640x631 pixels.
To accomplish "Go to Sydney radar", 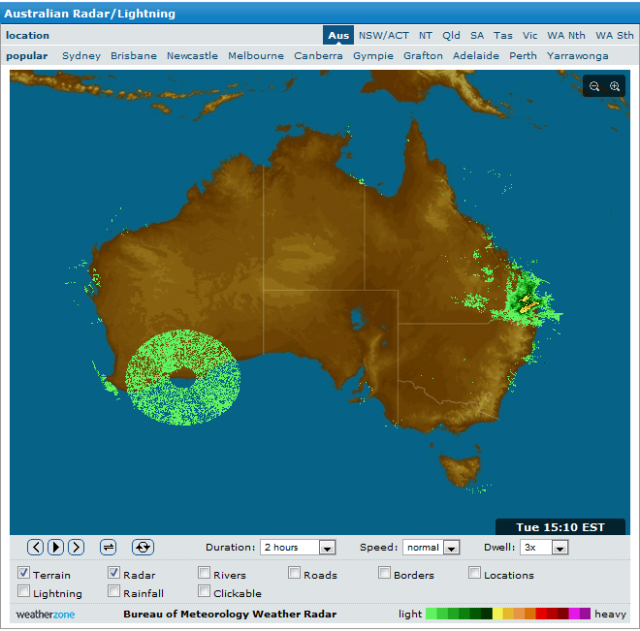I will tap(81, 56).
